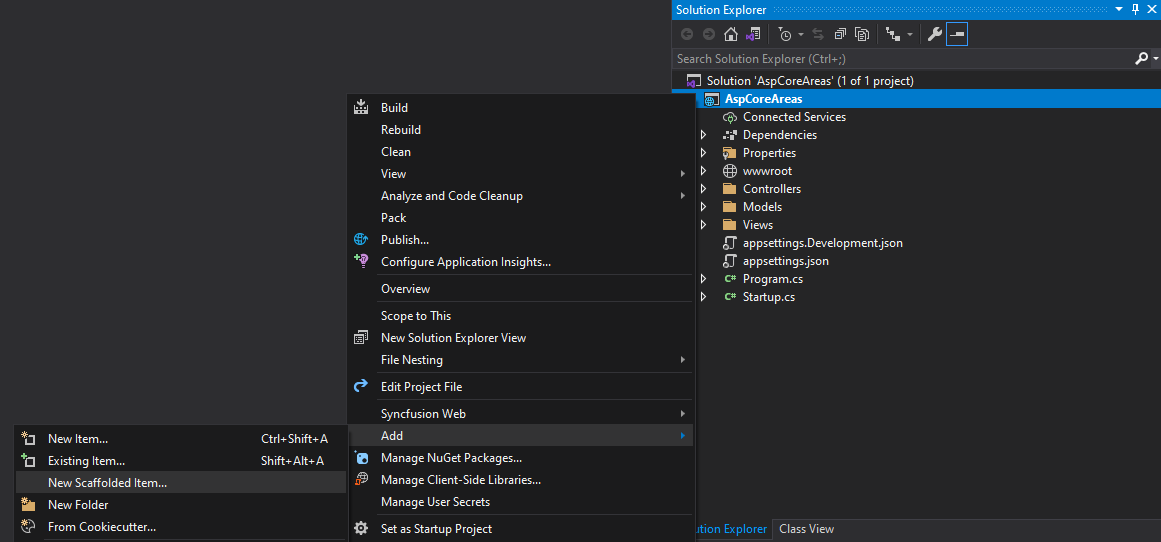Open Properties via the wrench icon
Screen dimensions: 1161x542
click(934, 34)
